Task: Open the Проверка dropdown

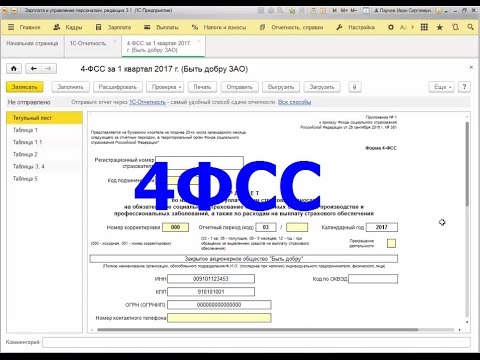Action: point(165,87)
